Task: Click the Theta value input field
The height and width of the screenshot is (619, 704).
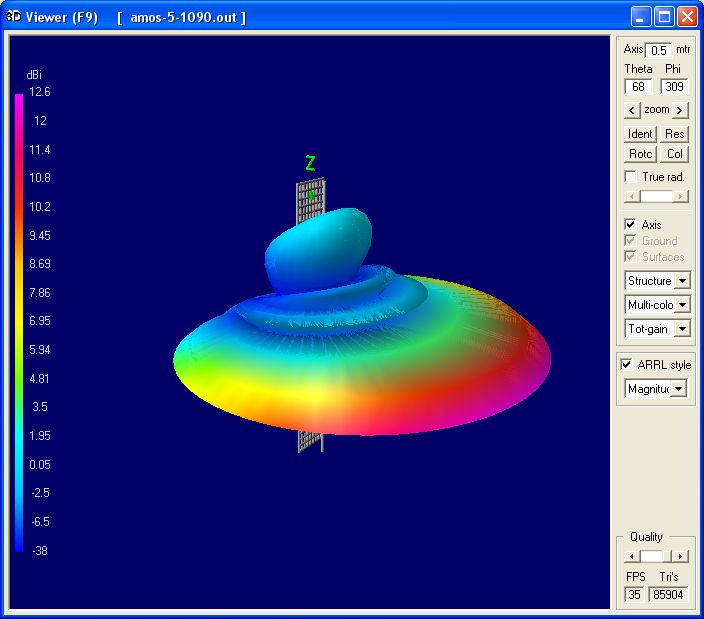Action: 637,87
